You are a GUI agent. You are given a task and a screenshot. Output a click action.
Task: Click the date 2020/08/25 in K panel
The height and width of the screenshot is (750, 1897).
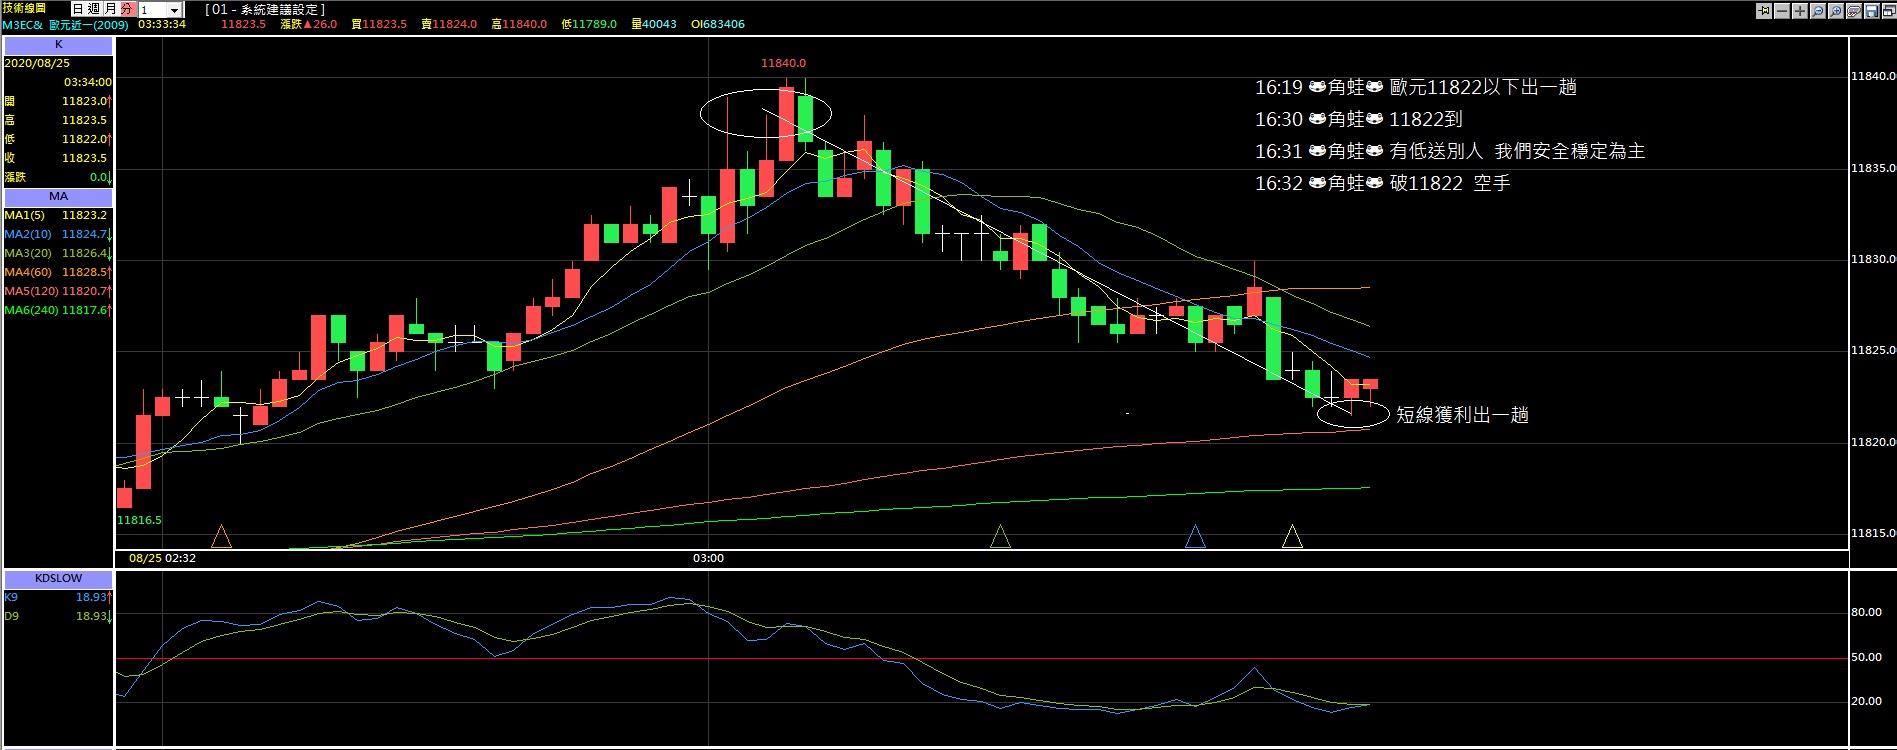pos(37,63)
